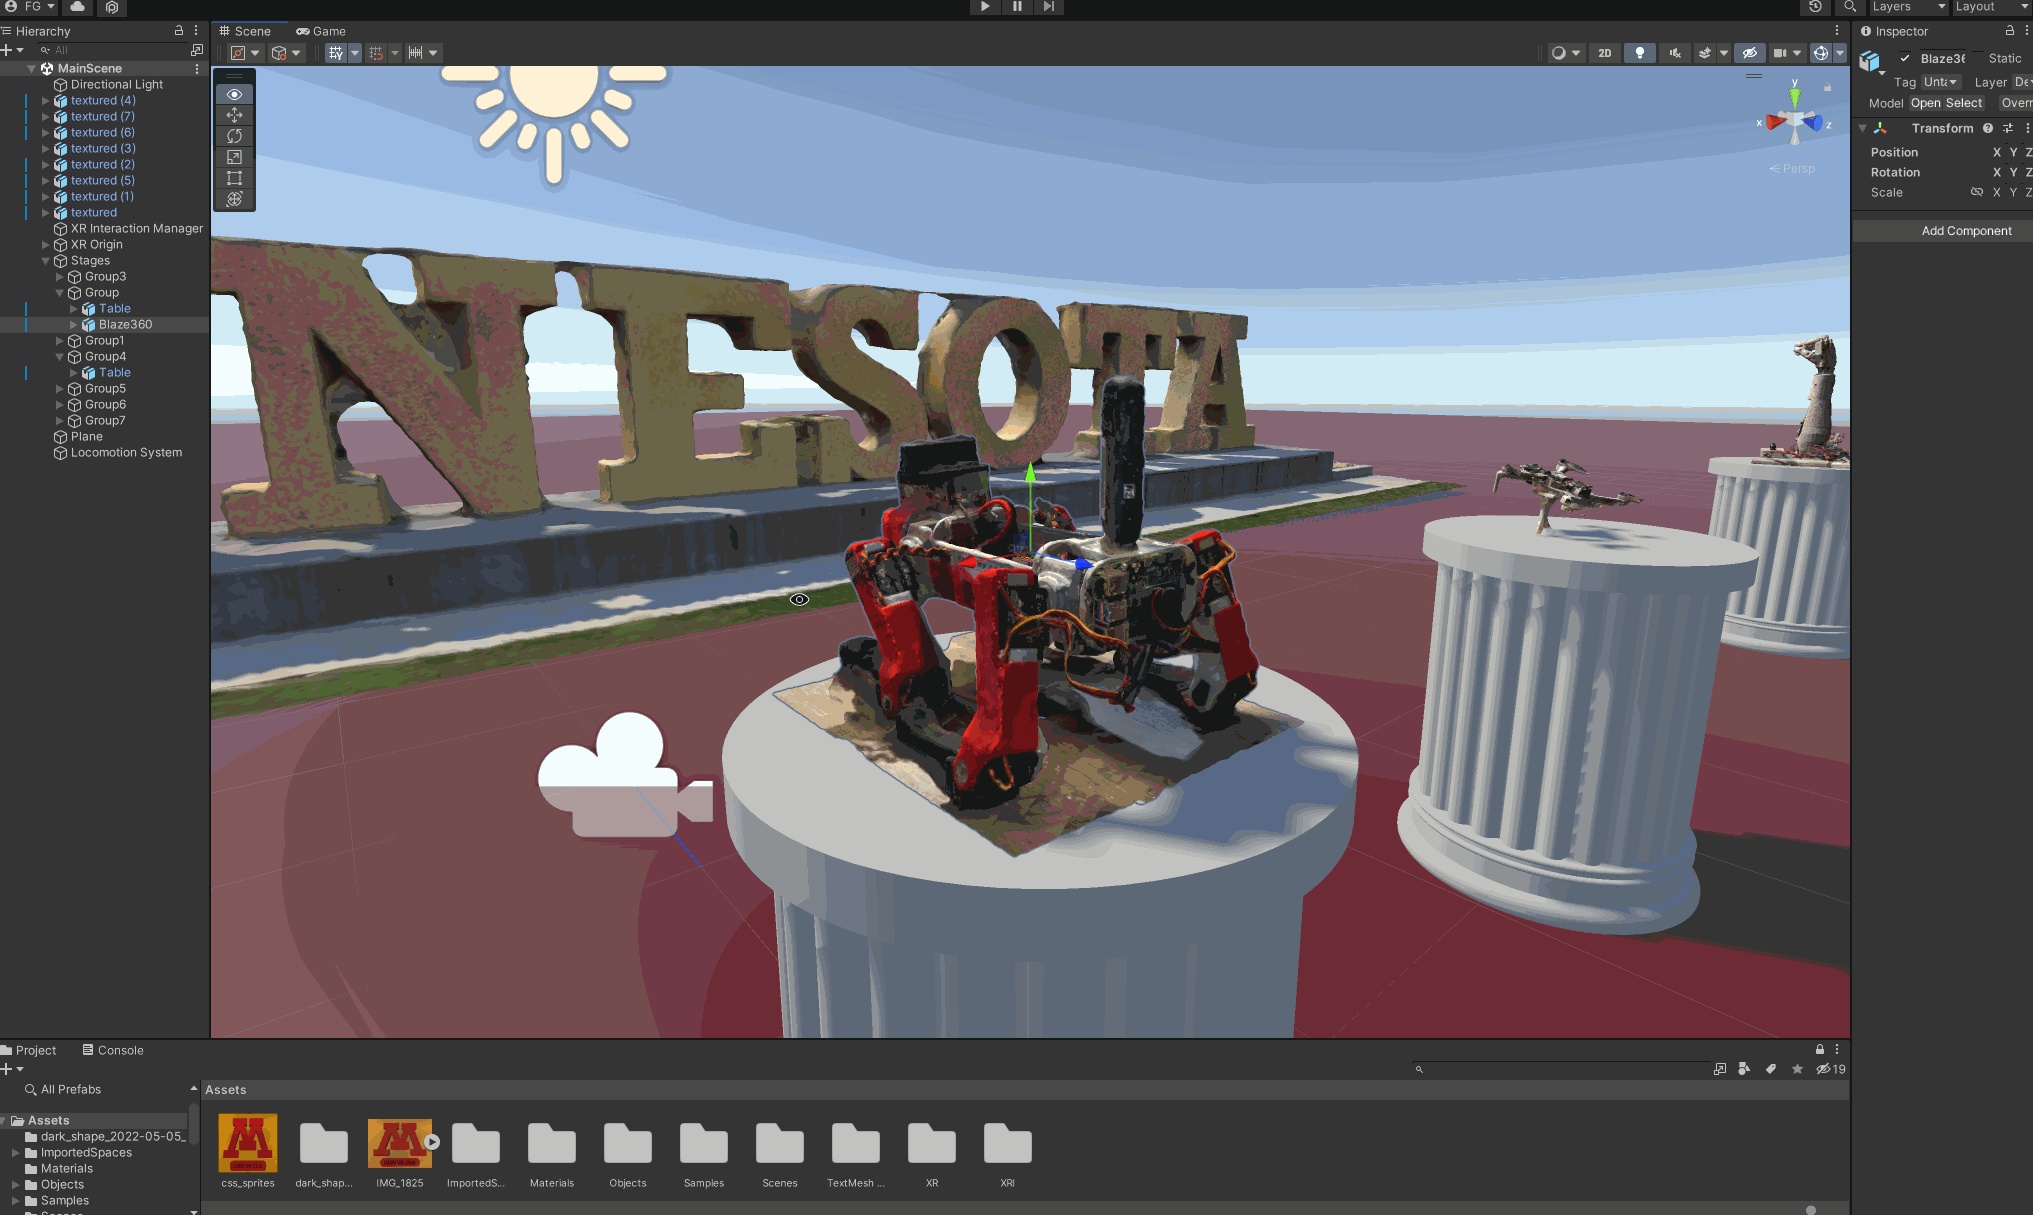The height and width of the screenshot is (1215, 2033).
Task: Select the Rect transform tool
Action: click(234, 178)
